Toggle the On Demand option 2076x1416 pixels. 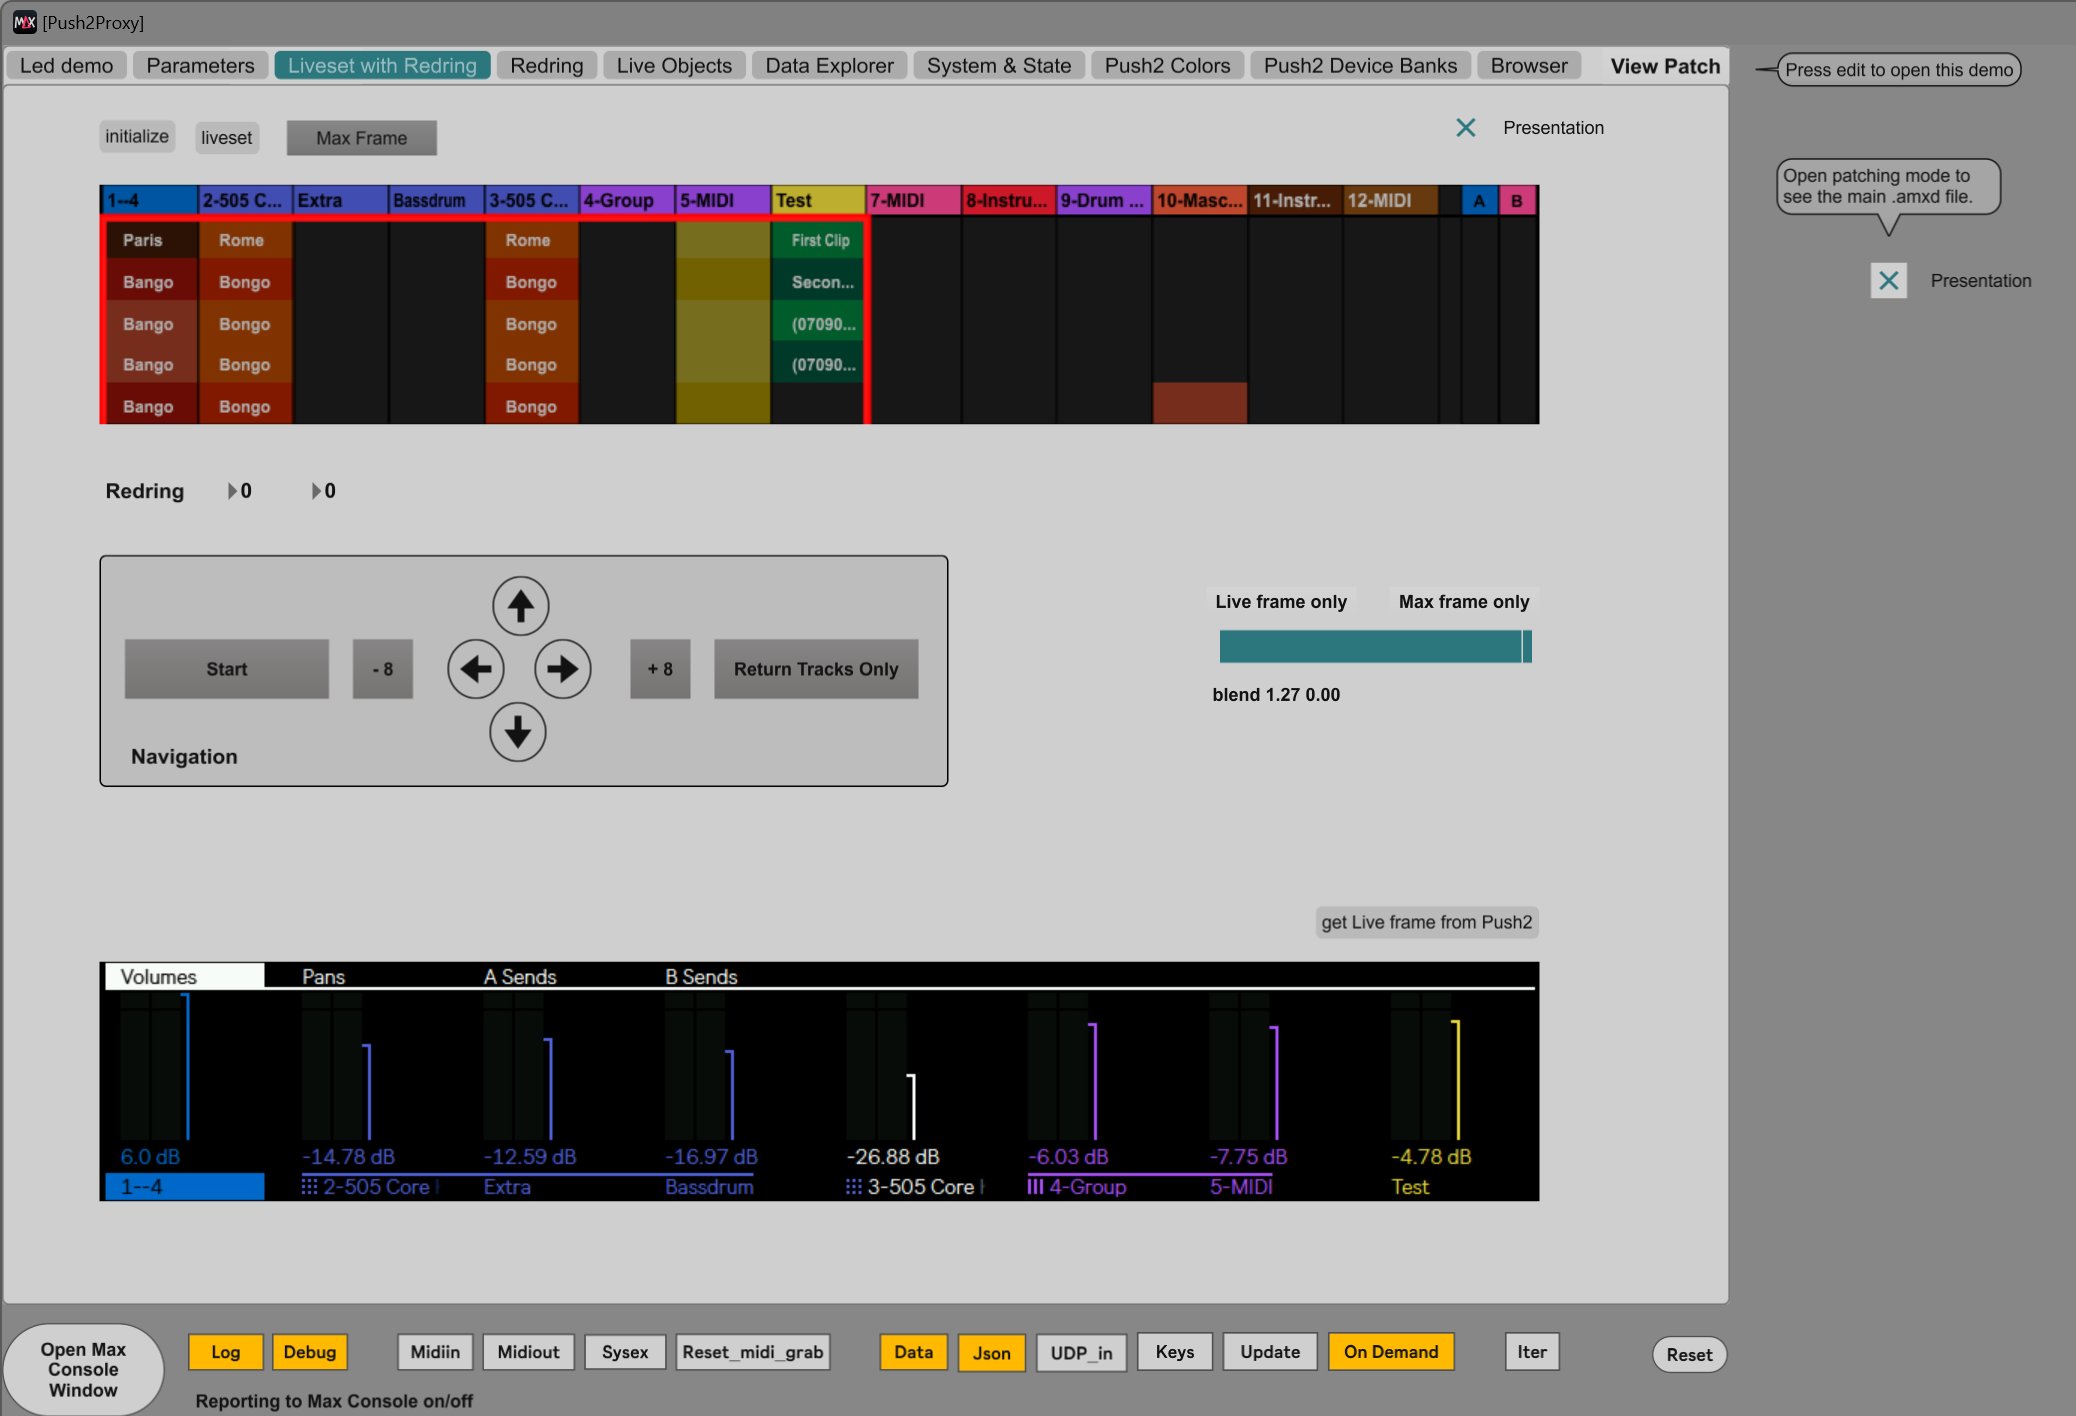1390,1352
